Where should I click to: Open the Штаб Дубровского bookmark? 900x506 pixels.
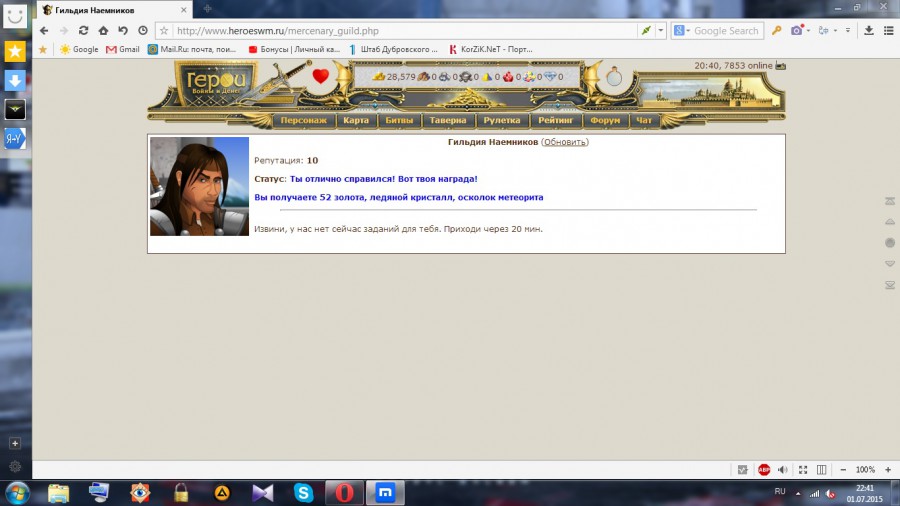394,49
